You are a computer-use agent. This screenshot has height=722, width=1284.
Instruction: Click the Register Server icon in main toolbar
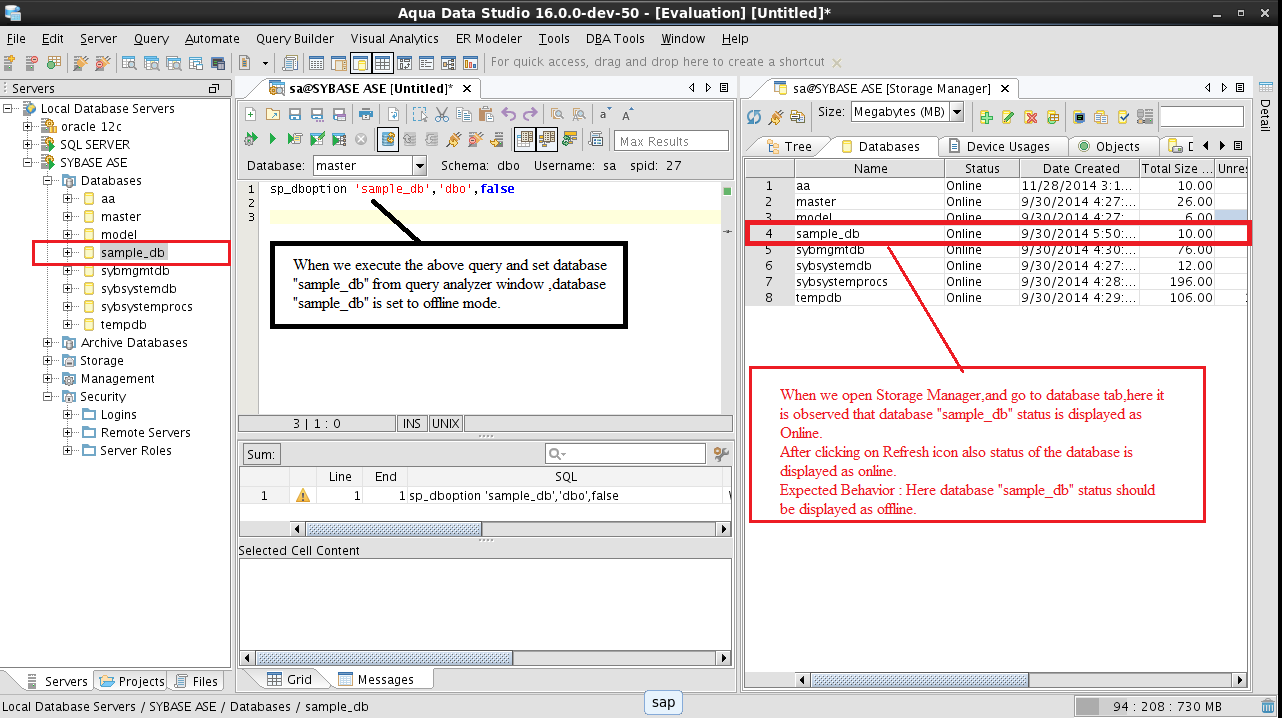click(x=9, y=62)
